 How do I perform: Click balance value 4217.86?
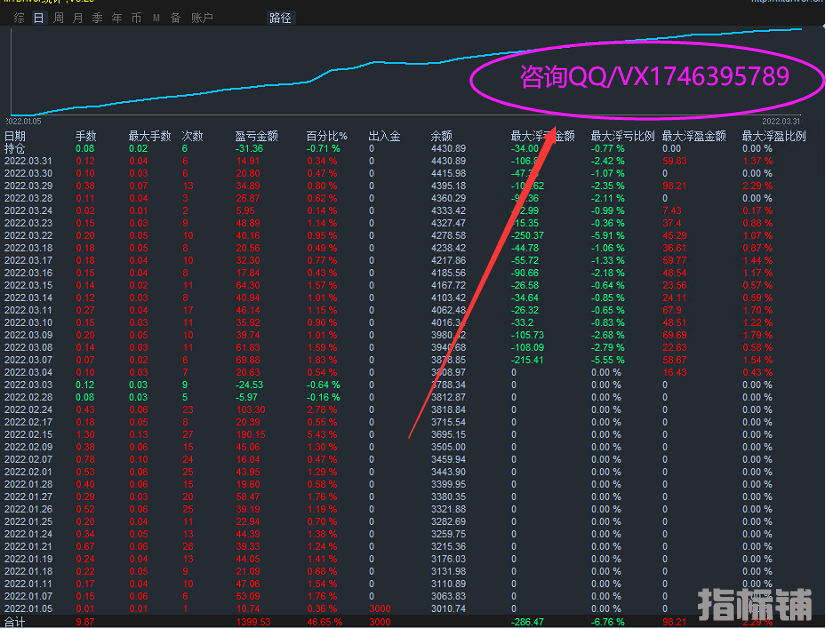click(x=448, y=261)
